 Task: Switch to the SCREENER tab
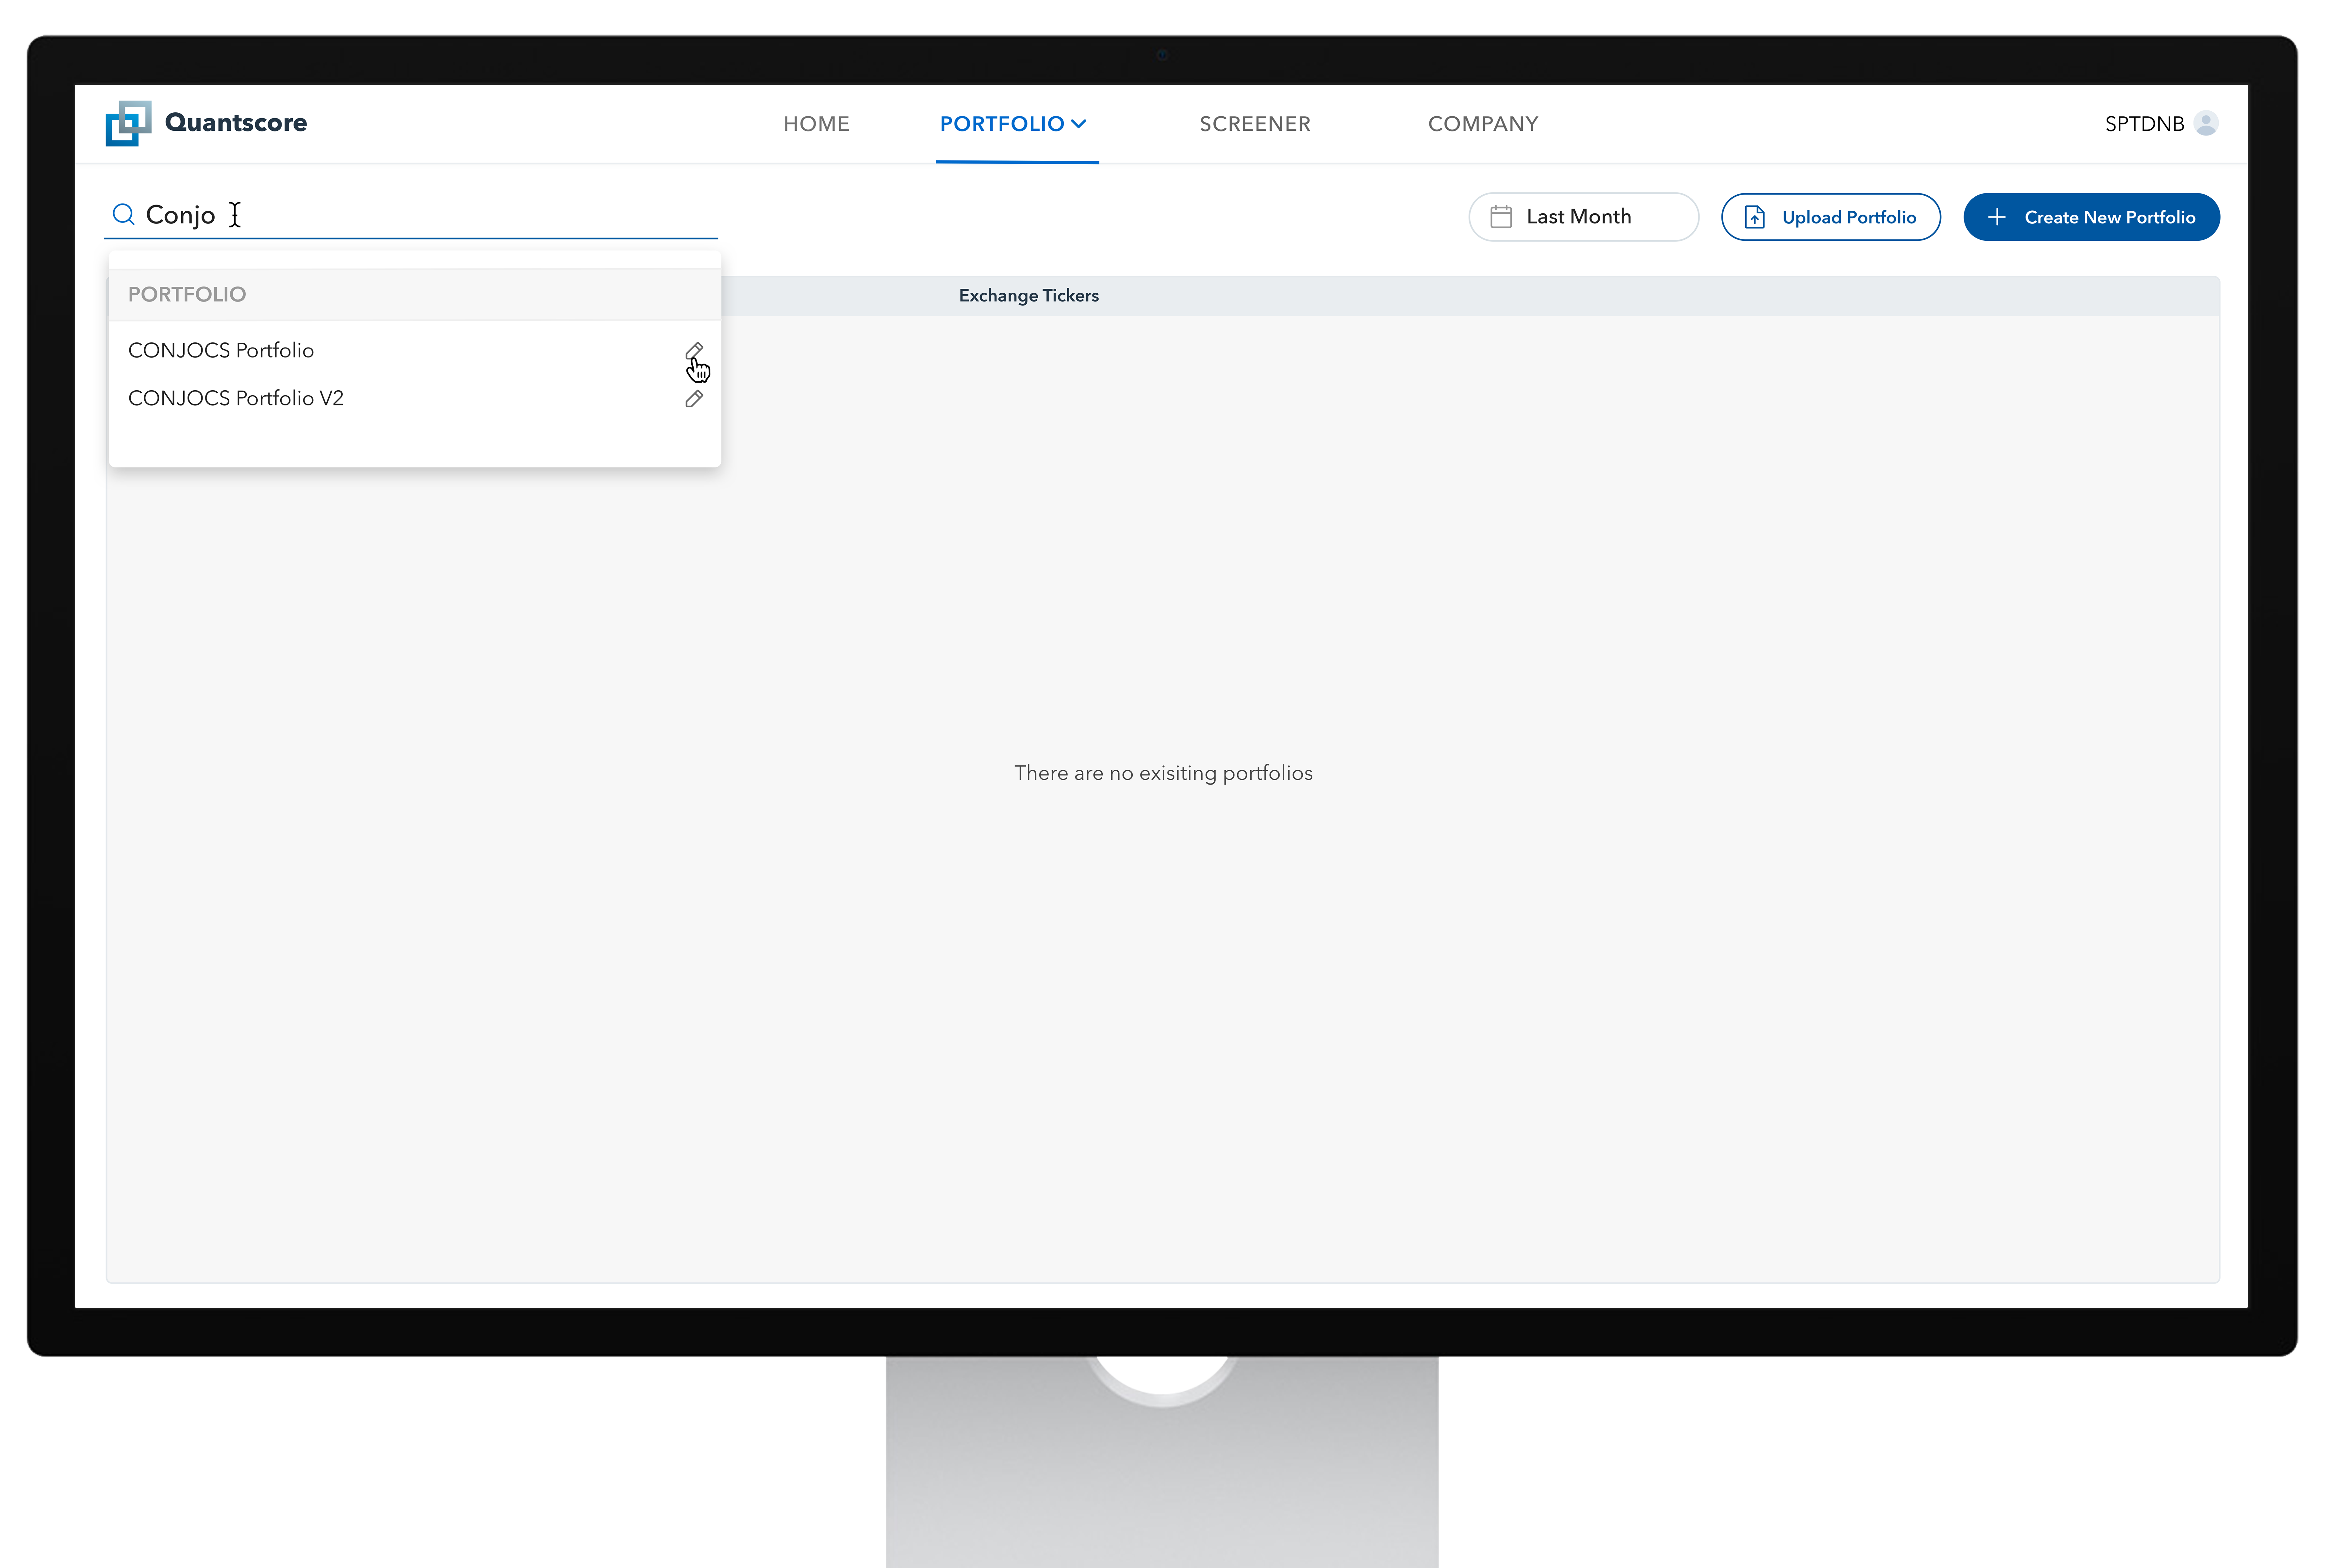(1255, 124)
